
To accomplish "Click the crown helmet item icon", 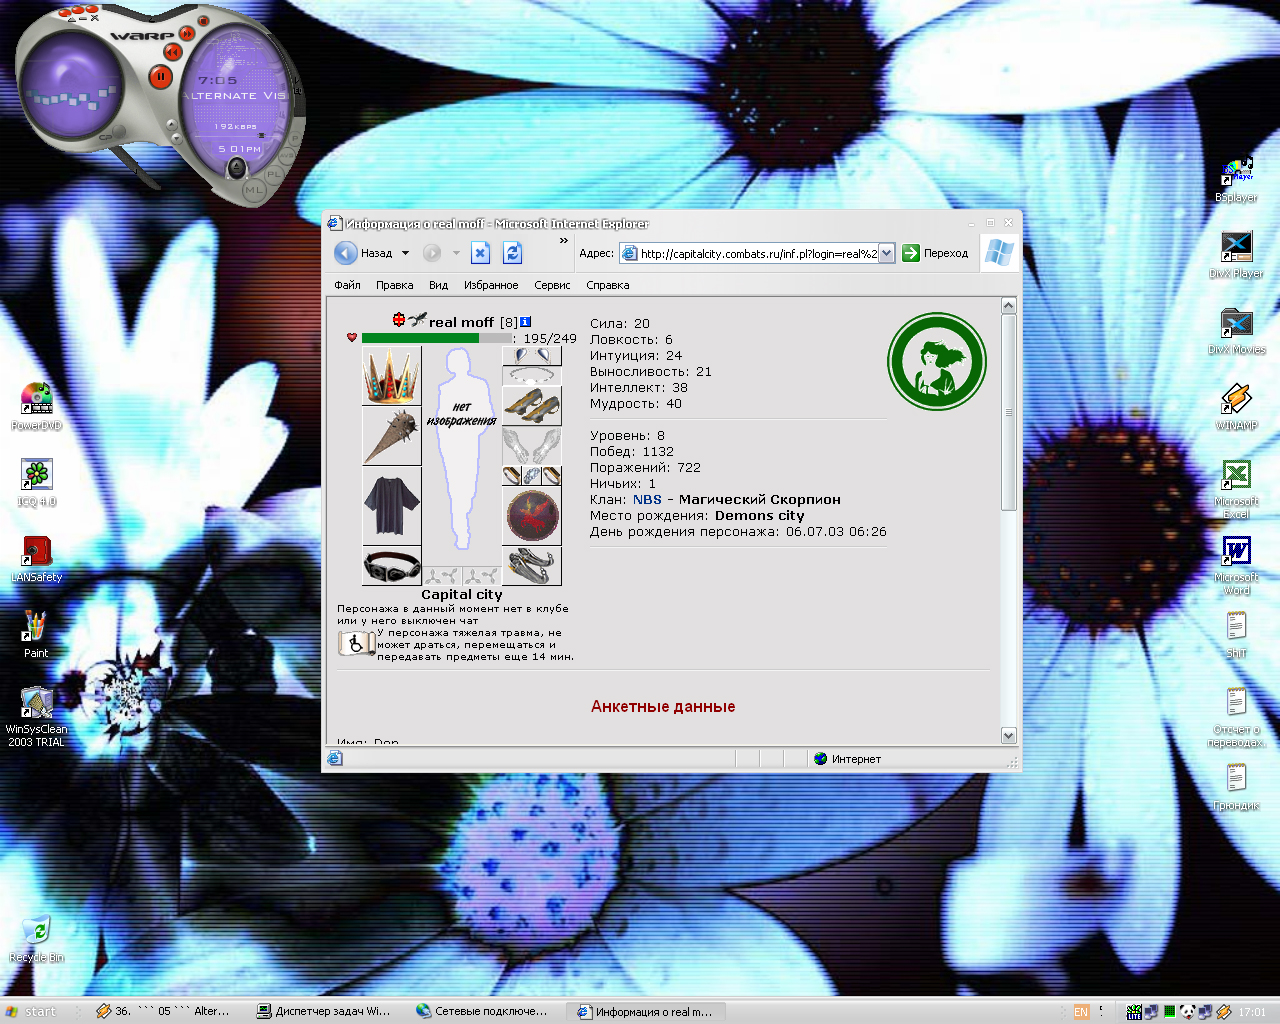I will tap(391, 376).
